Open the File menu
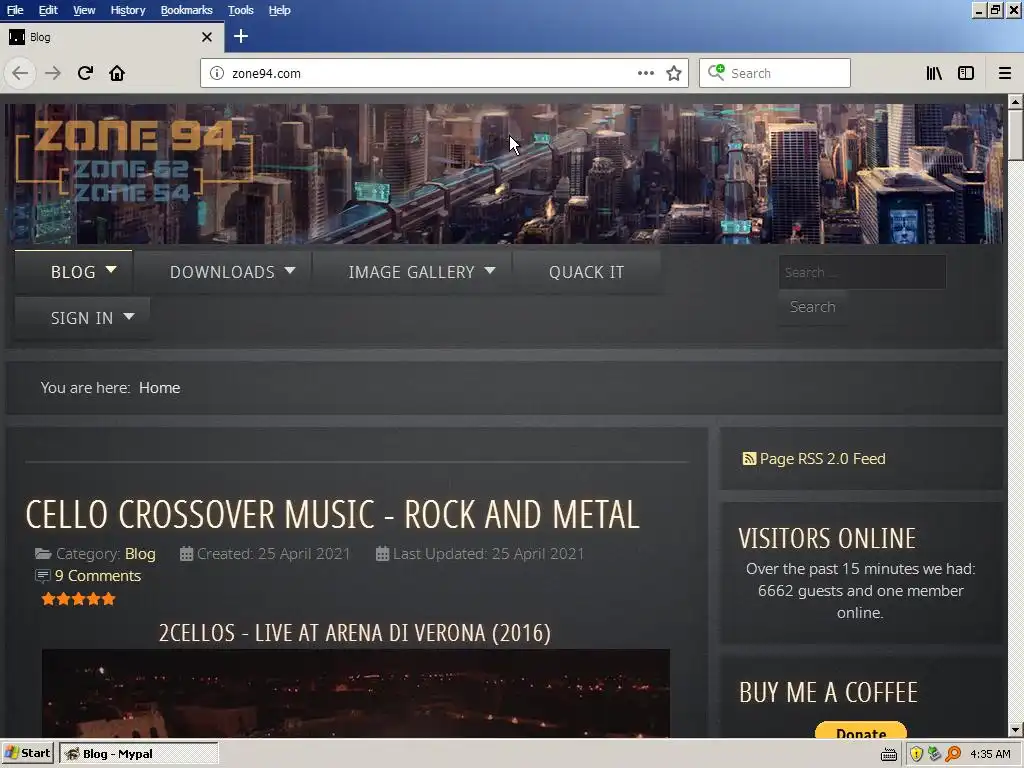 point(15,10)
